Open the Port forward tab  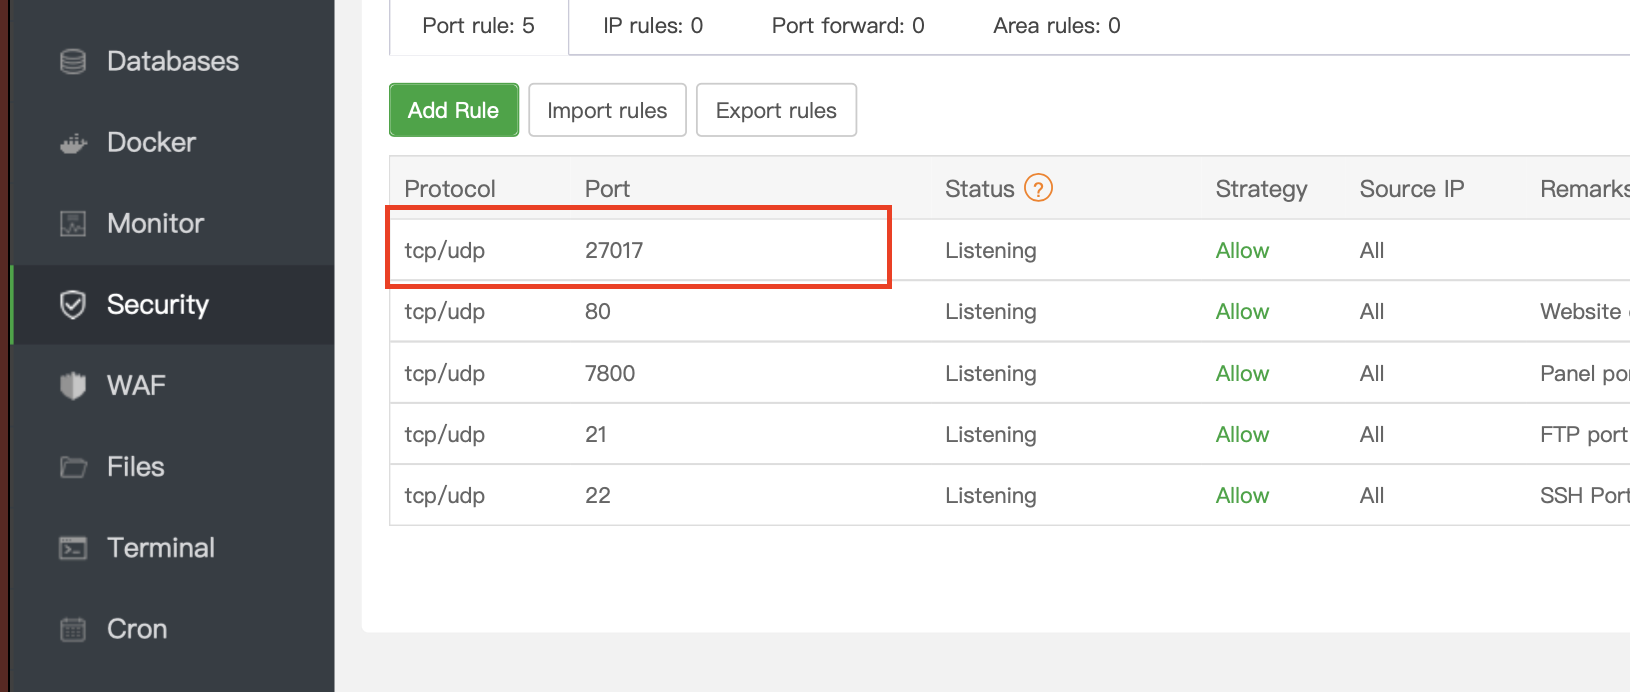click(848, 26)
